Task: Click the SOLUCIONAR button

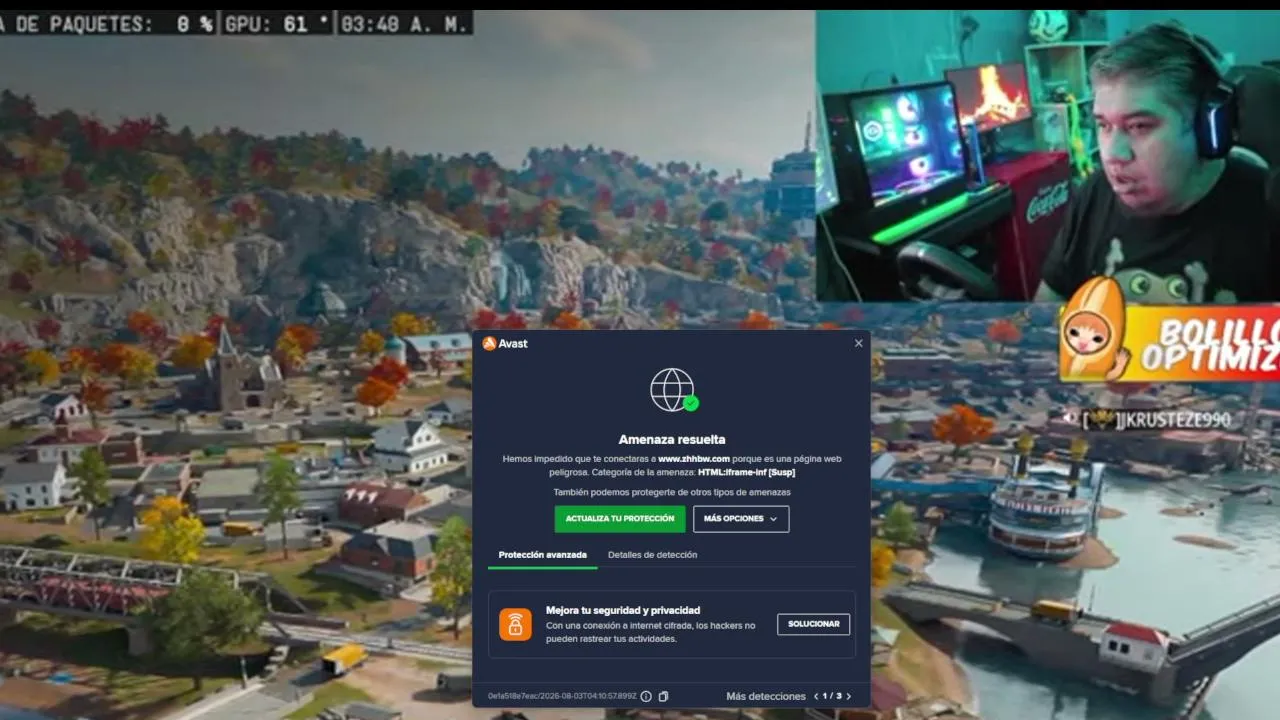Action: 813,624
